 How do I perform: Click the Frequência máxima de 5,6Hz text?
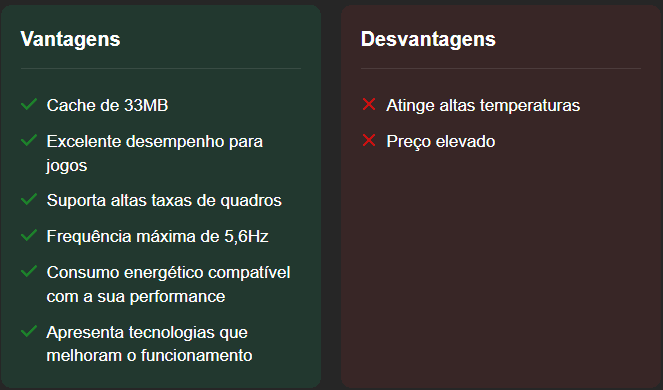(157, 236)
